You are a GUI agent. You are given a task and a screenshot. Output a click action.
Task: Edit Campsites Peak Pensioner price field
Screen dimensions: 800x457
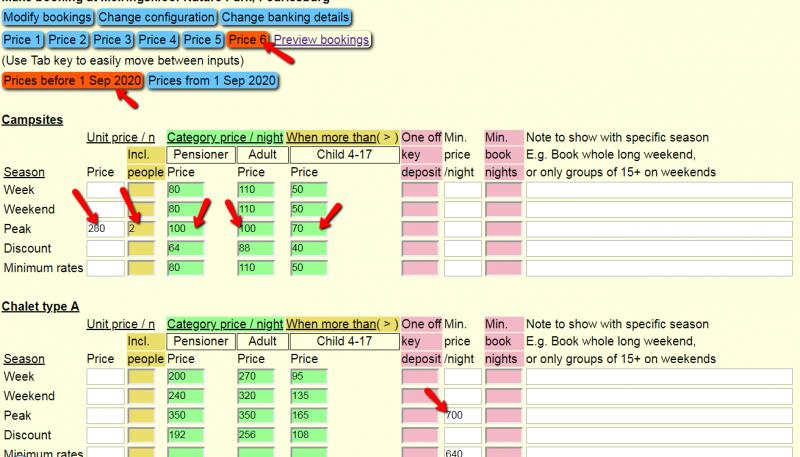(199, 229)
